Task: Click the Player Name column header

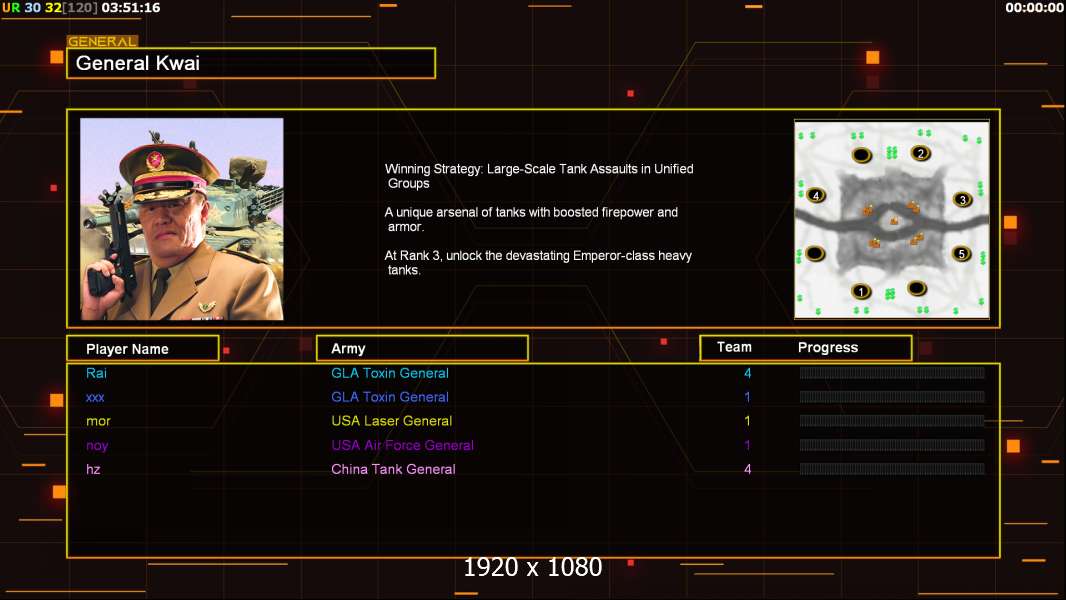Action: point(143,349)
